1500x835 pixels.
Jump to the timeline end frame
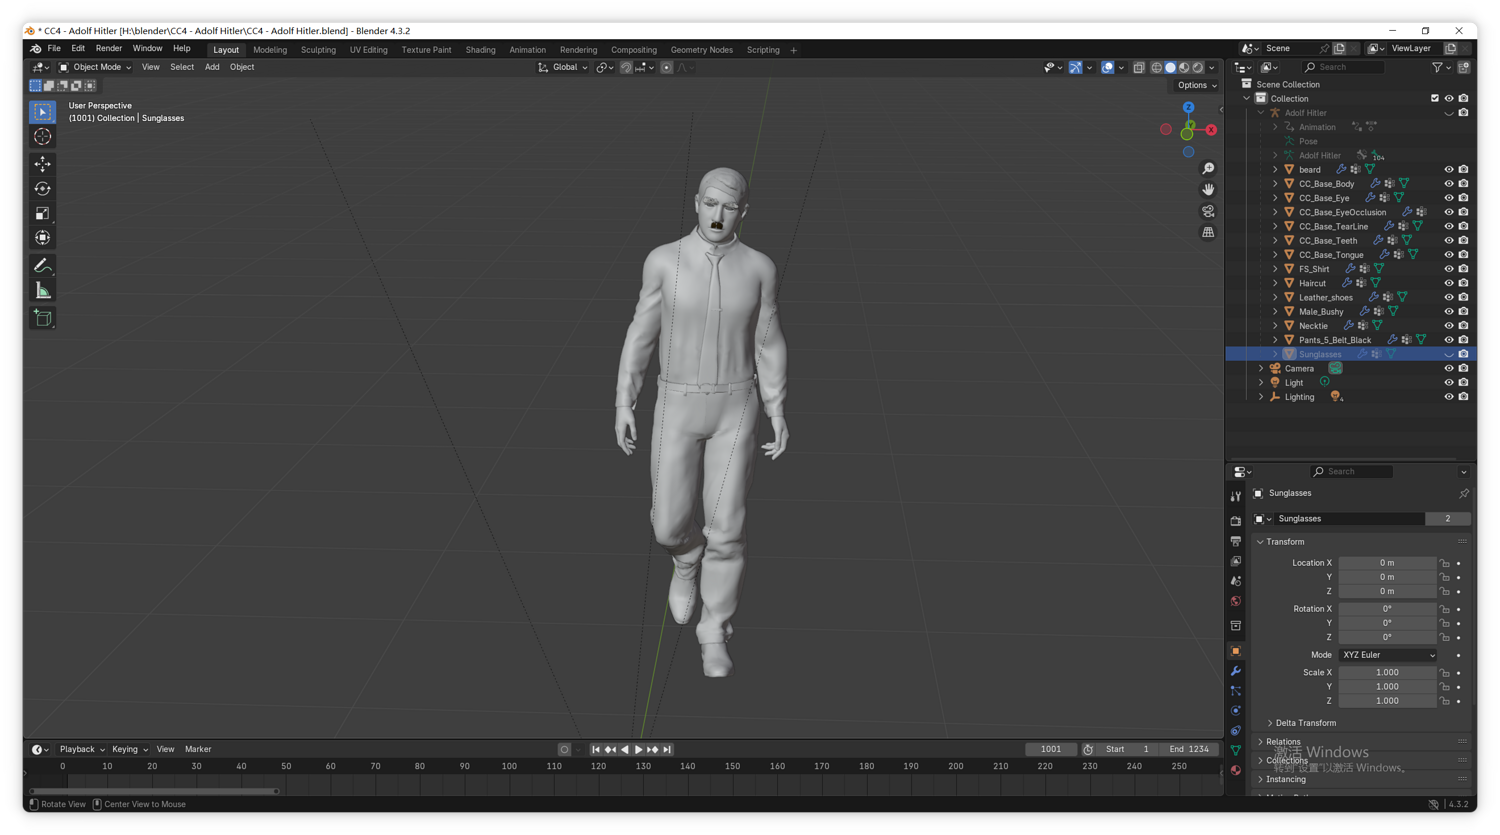(x=668, y=750)
